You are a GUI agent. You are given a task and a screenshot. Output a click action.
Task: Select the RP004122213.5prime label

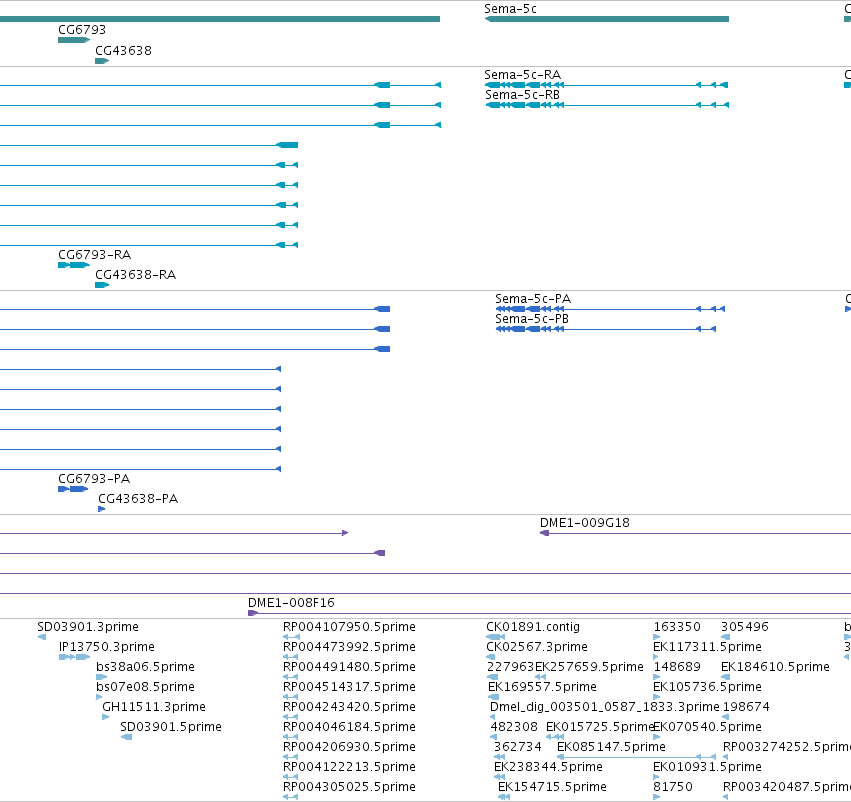349,767
